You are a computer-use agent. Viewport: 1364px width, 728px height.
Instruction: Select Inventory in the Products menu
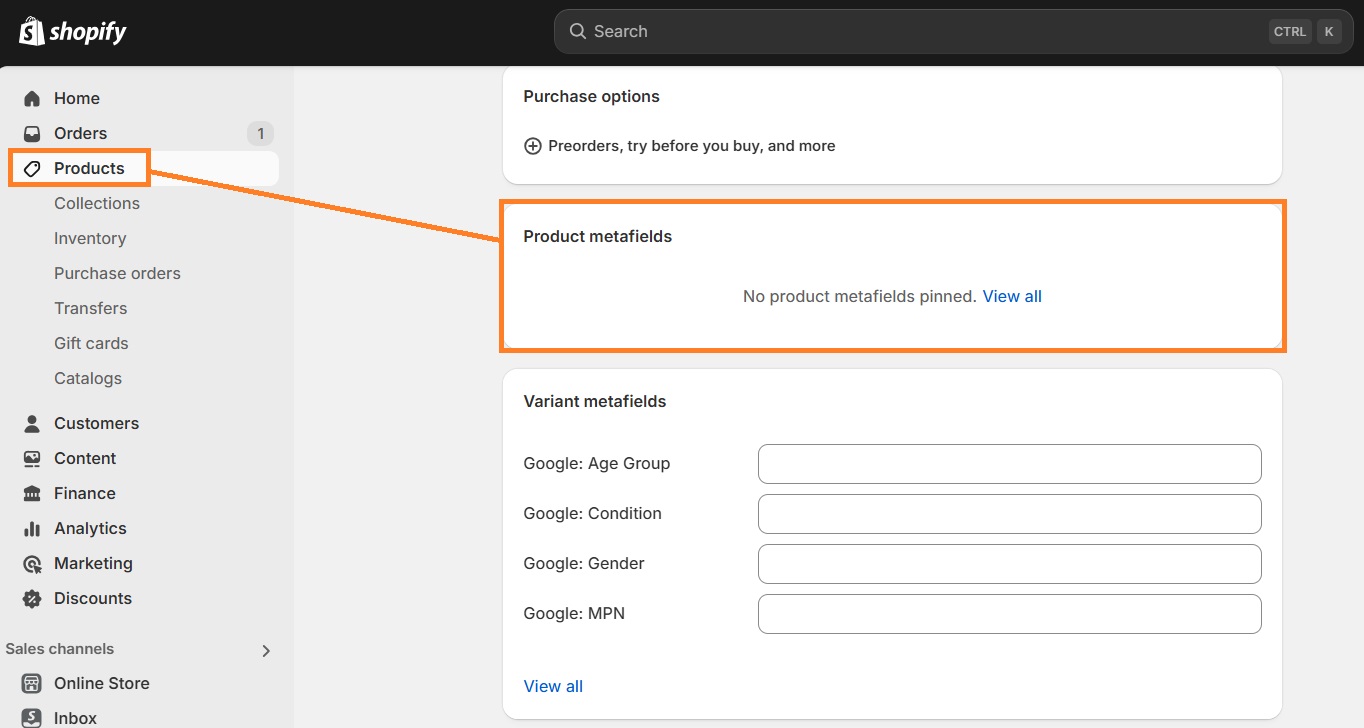(90, 238)
